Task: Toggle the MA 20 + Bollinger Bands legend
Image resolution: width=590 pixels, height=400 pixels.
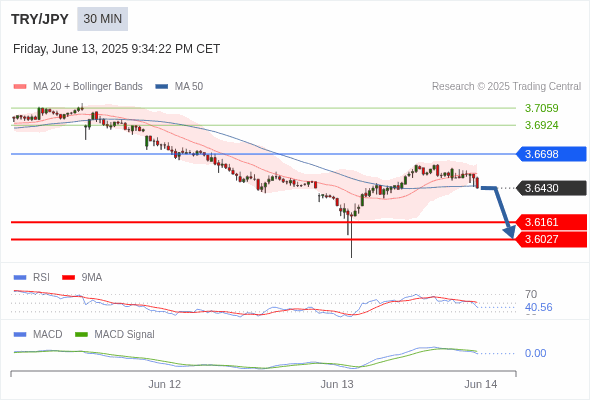Action: tap(78, 86)
